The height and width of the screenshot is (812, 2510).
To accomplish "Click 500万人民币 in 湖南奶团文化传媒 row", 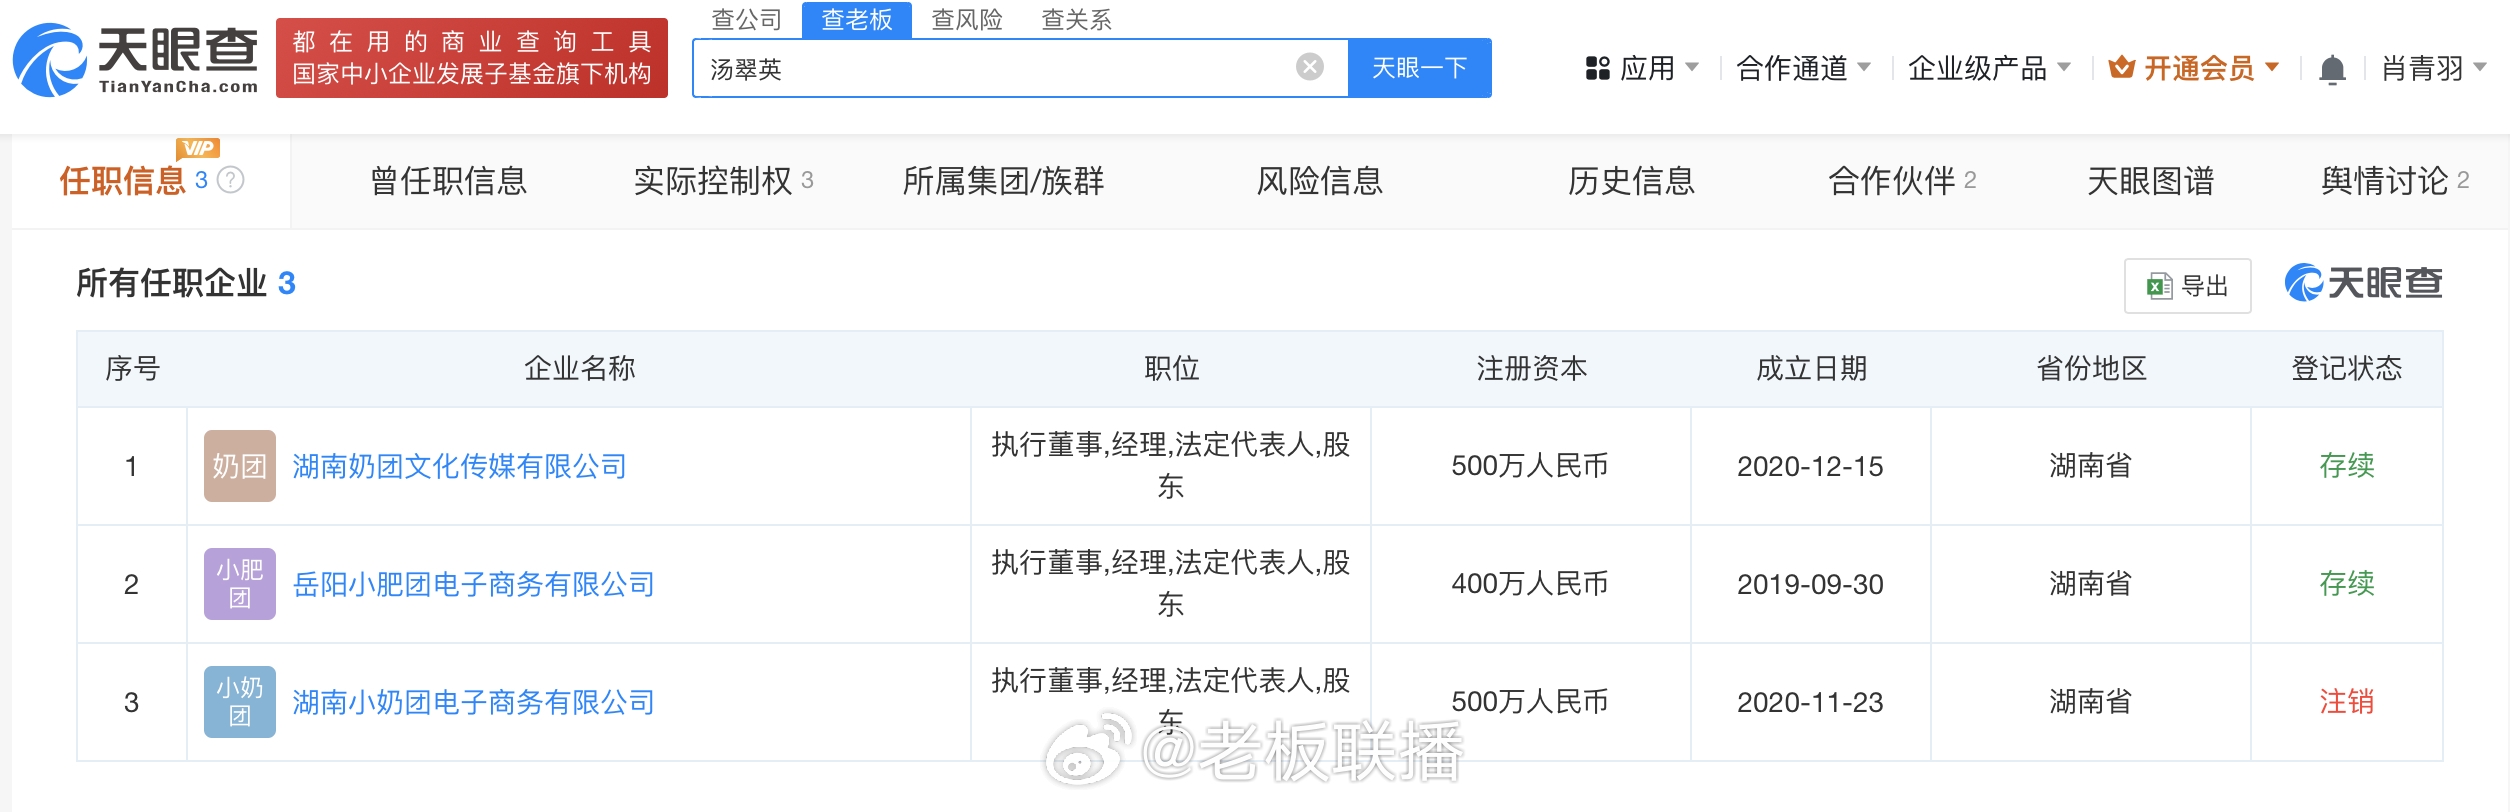I will pyautogui.click(x=1530, y=466).
